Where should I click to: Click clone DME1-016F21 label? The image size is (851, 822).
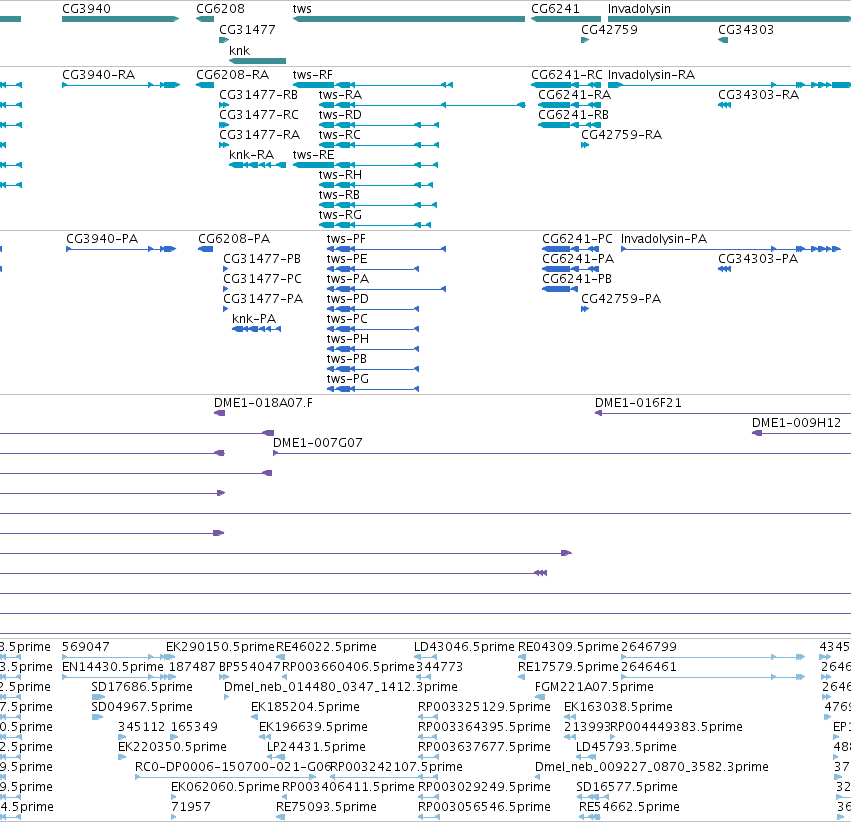point(638,403)
